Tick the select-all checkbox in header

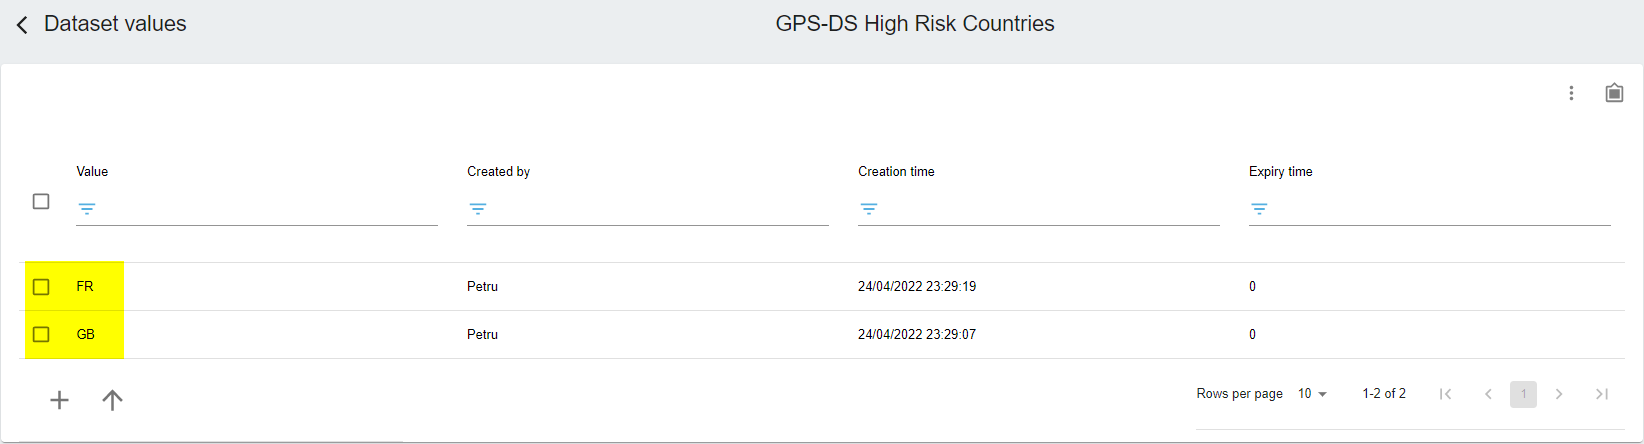coord(41,202)
